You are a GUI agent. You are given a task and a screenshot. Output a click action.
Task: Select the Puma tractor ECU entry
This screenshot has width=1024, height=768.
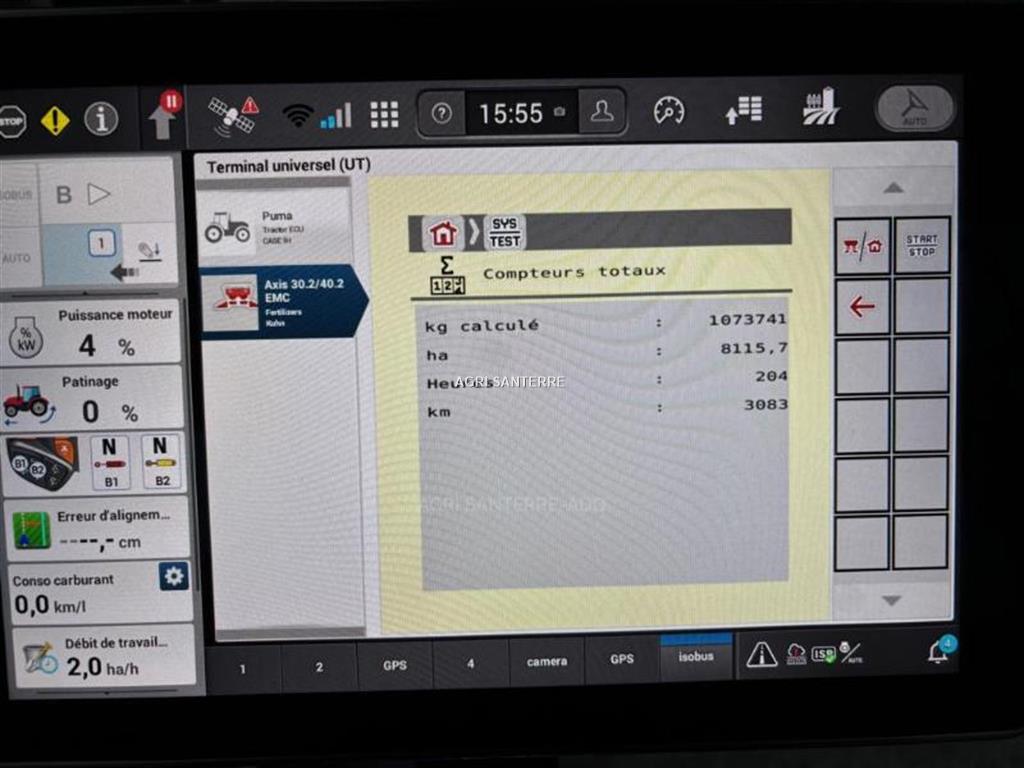(274, 228)
